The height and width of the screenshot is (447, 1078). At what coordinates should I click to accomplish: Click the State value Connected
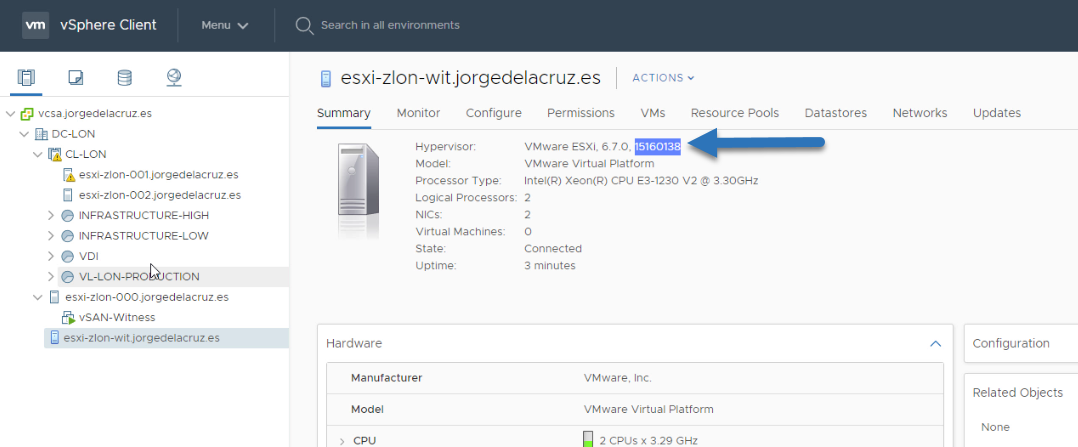click(553, 248)
